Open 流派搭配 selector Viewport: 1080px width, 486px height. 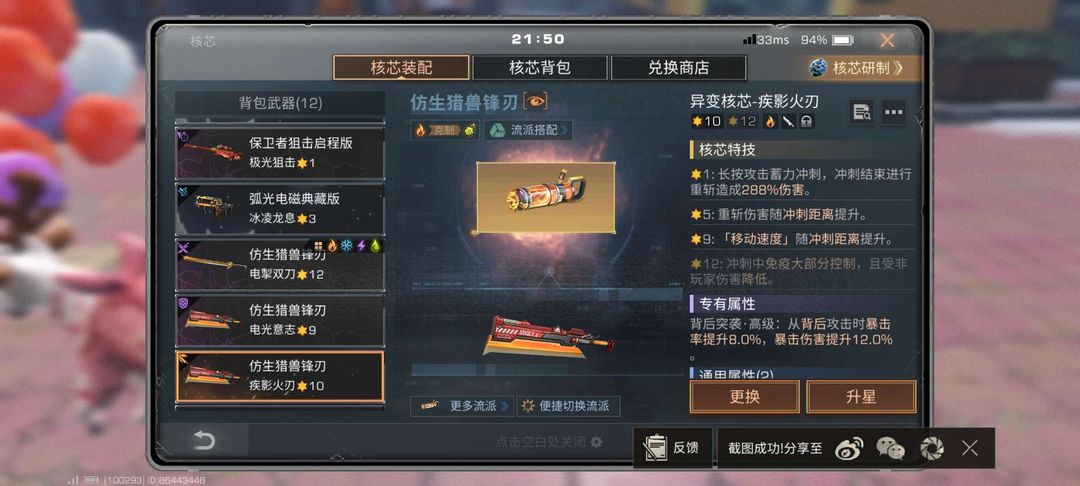pyautogui.click(x=528, y=130)
